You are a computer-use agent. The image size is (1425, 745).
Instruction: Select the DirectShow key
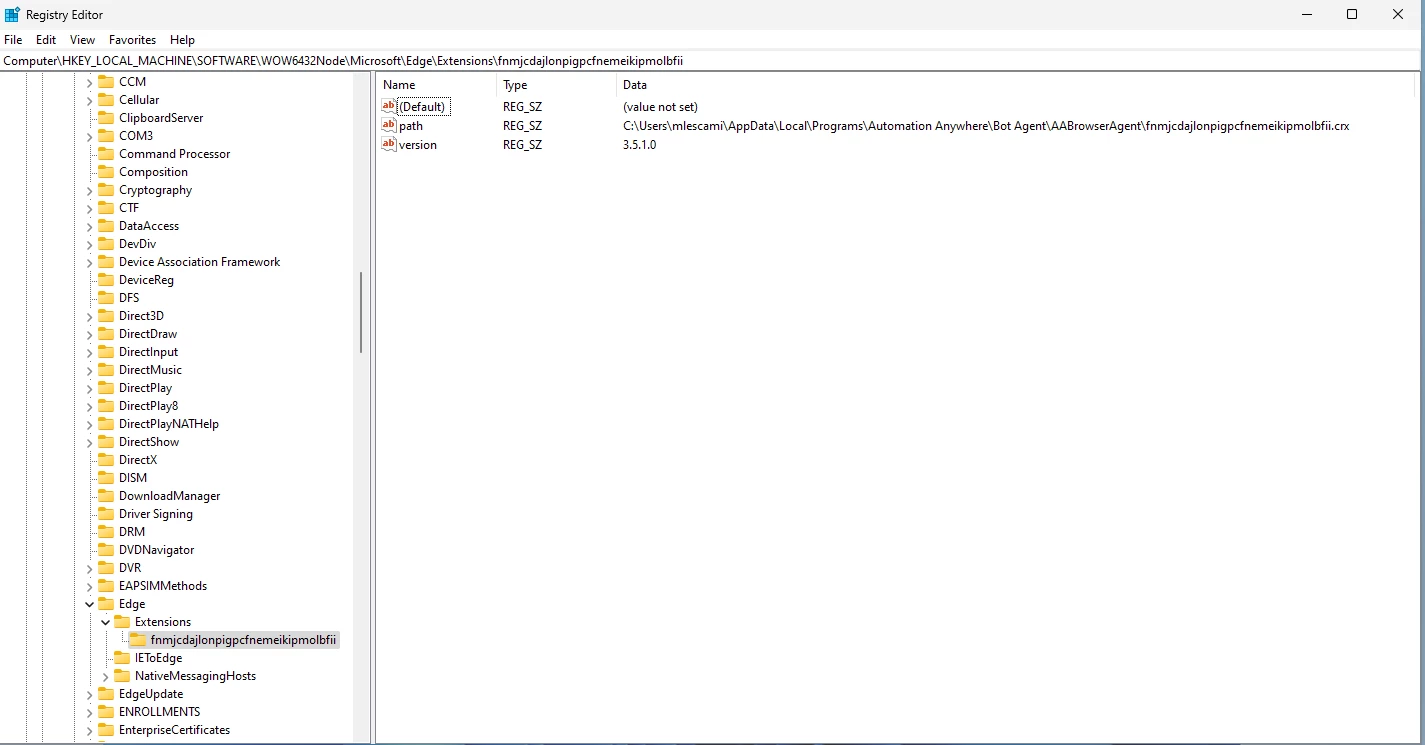pos(149,442)
